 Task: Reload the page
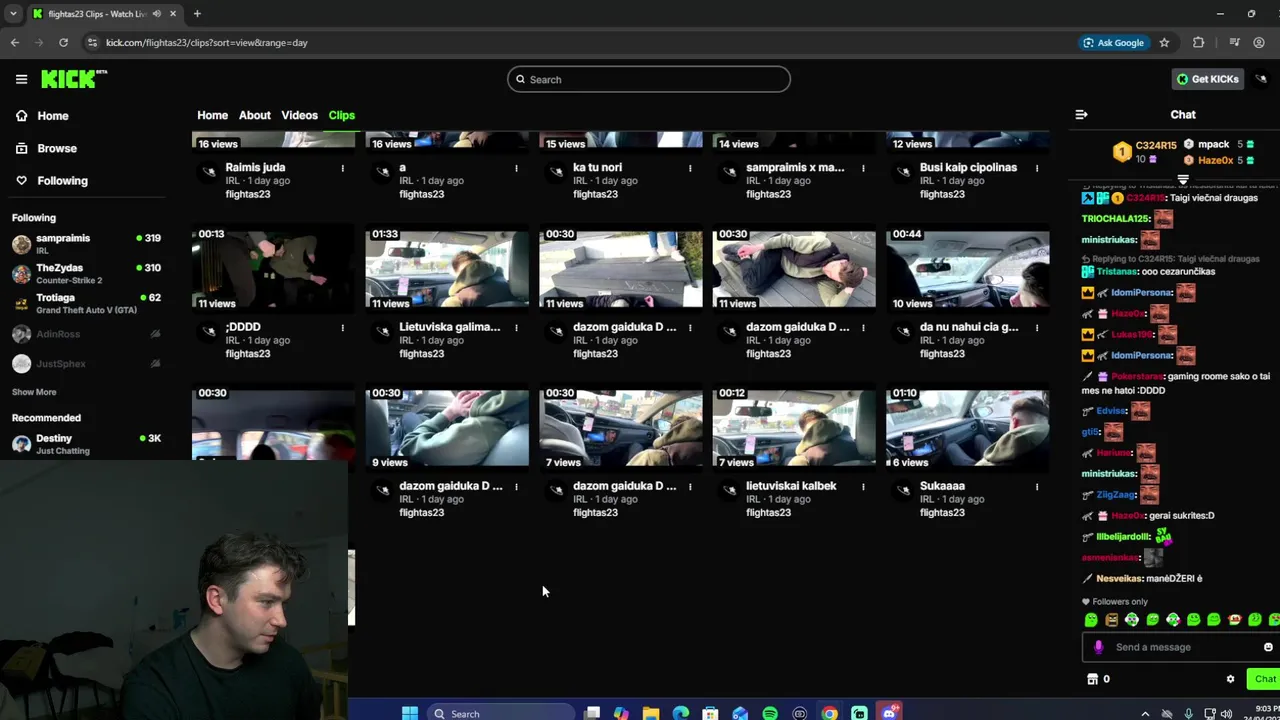click(63, 43)
